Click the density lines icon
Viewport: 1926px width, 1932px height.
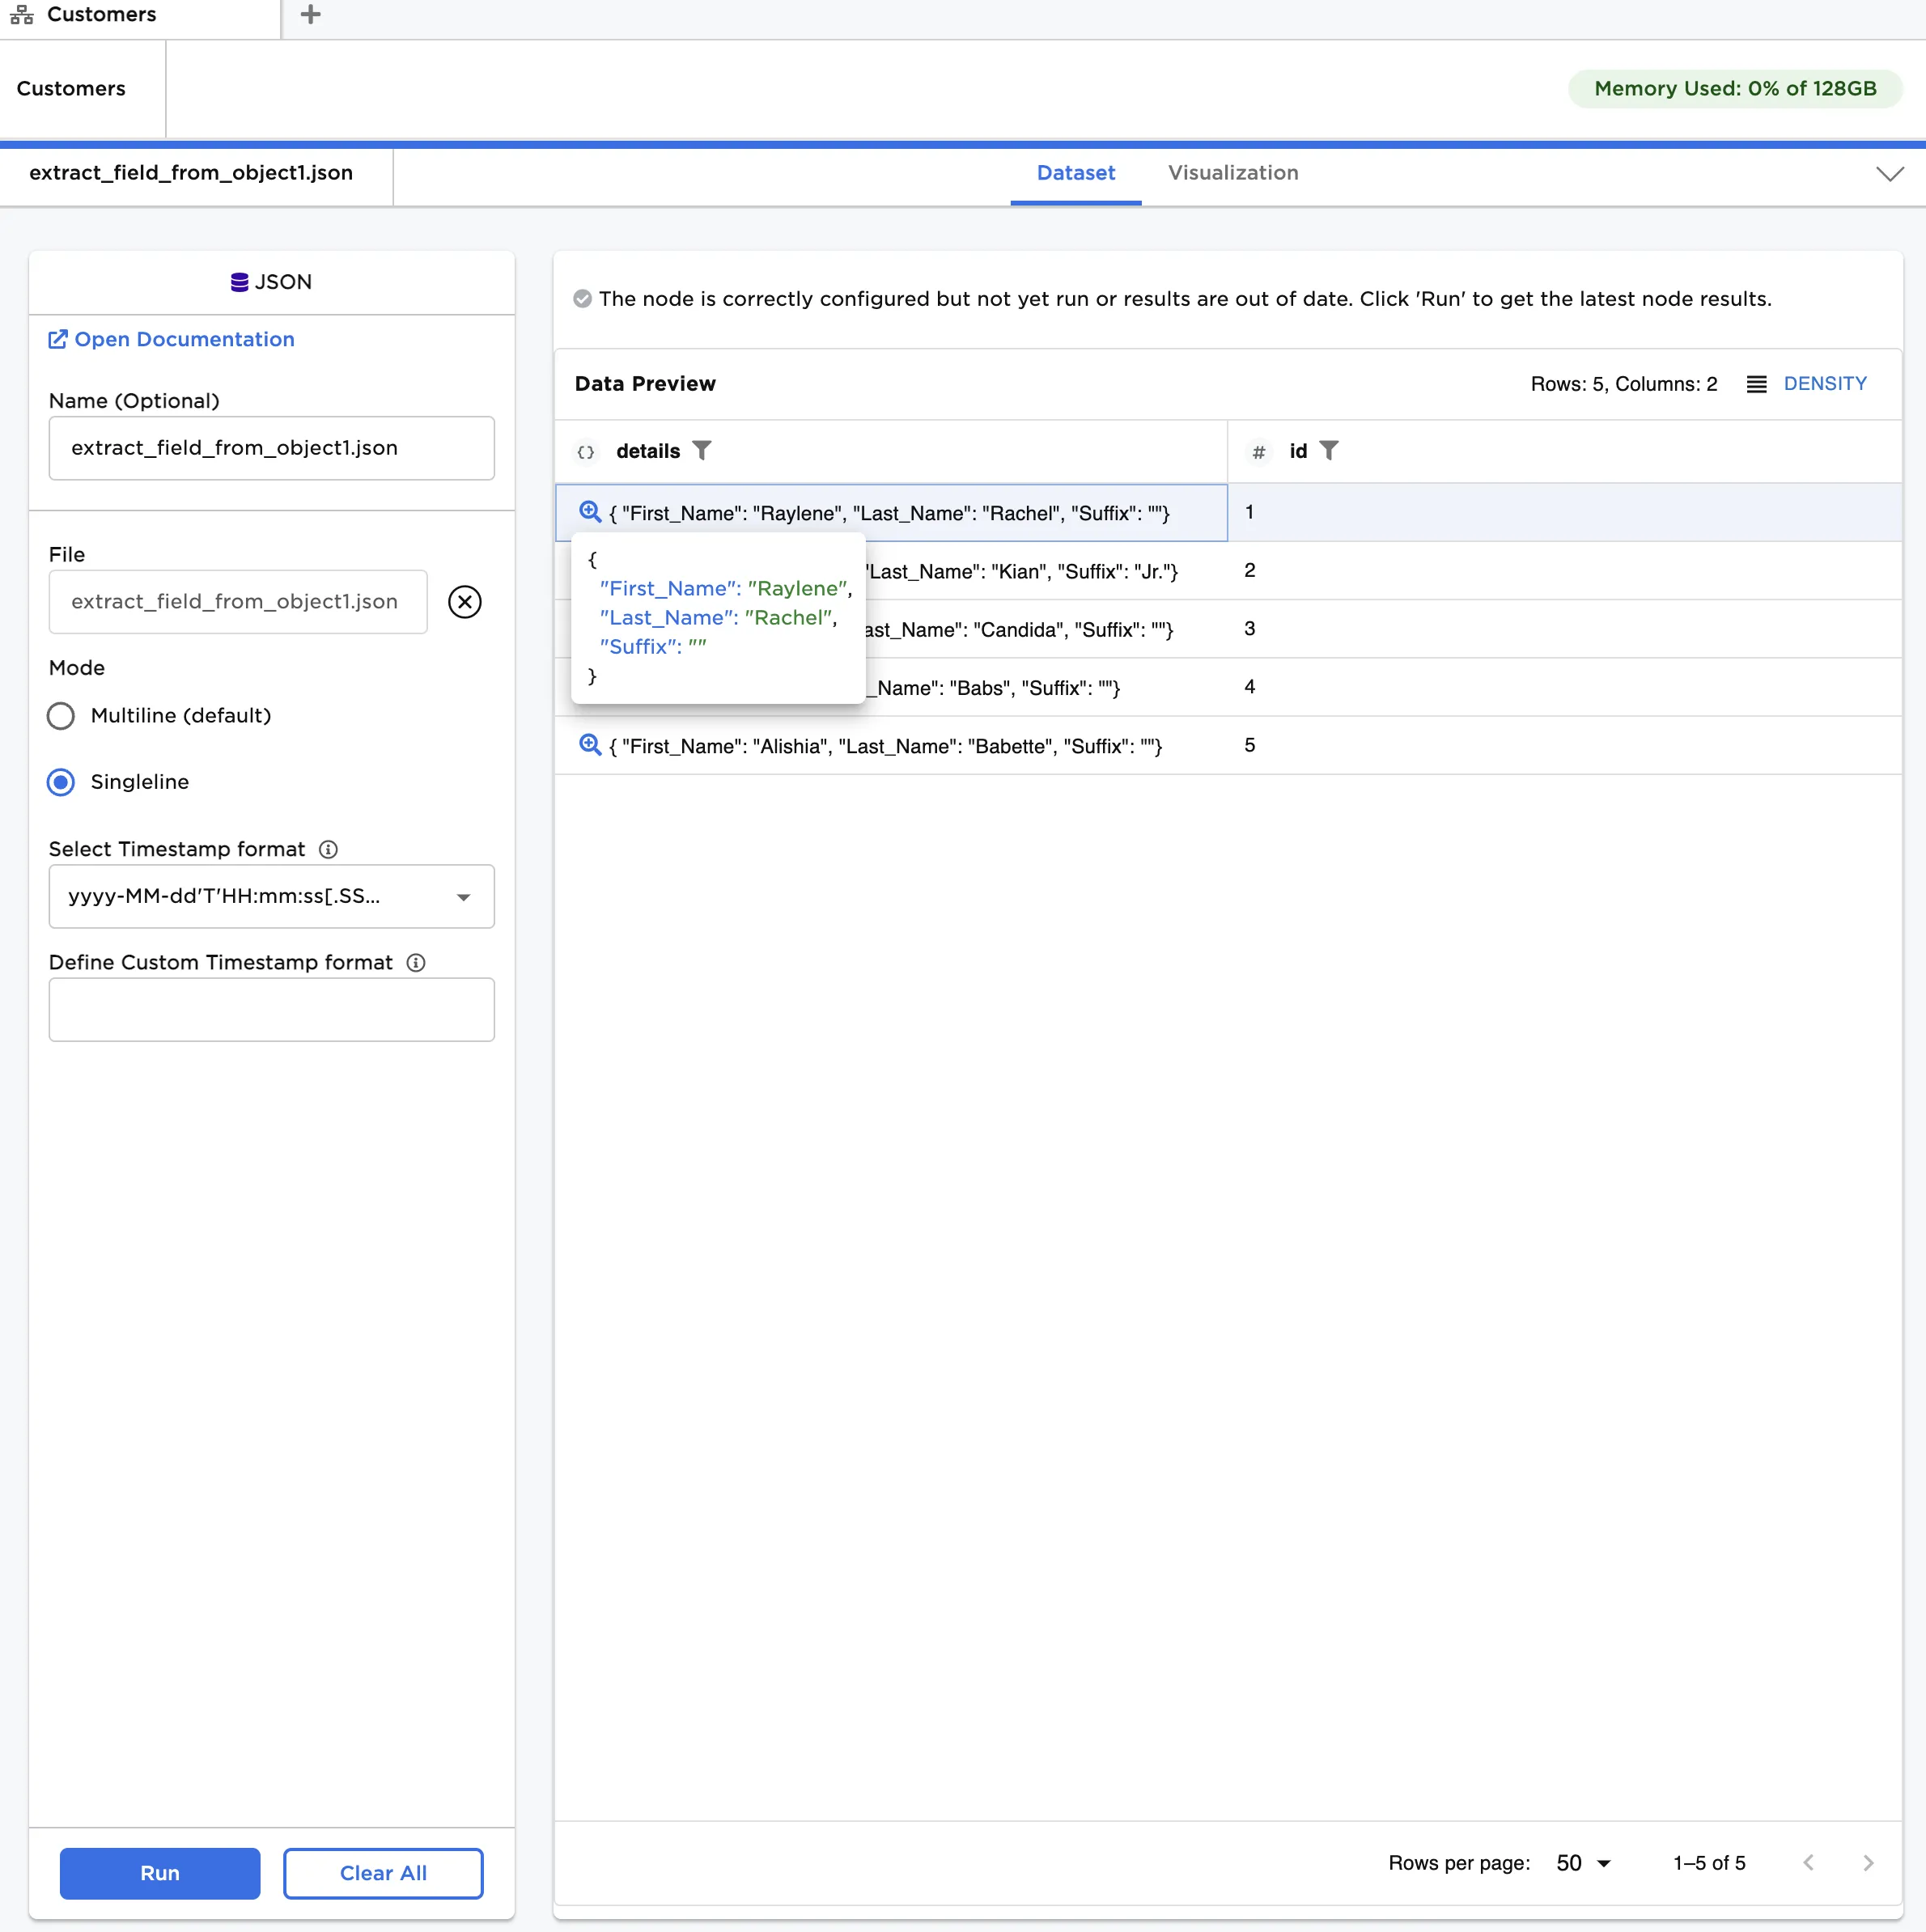[x=1756, y=384]
